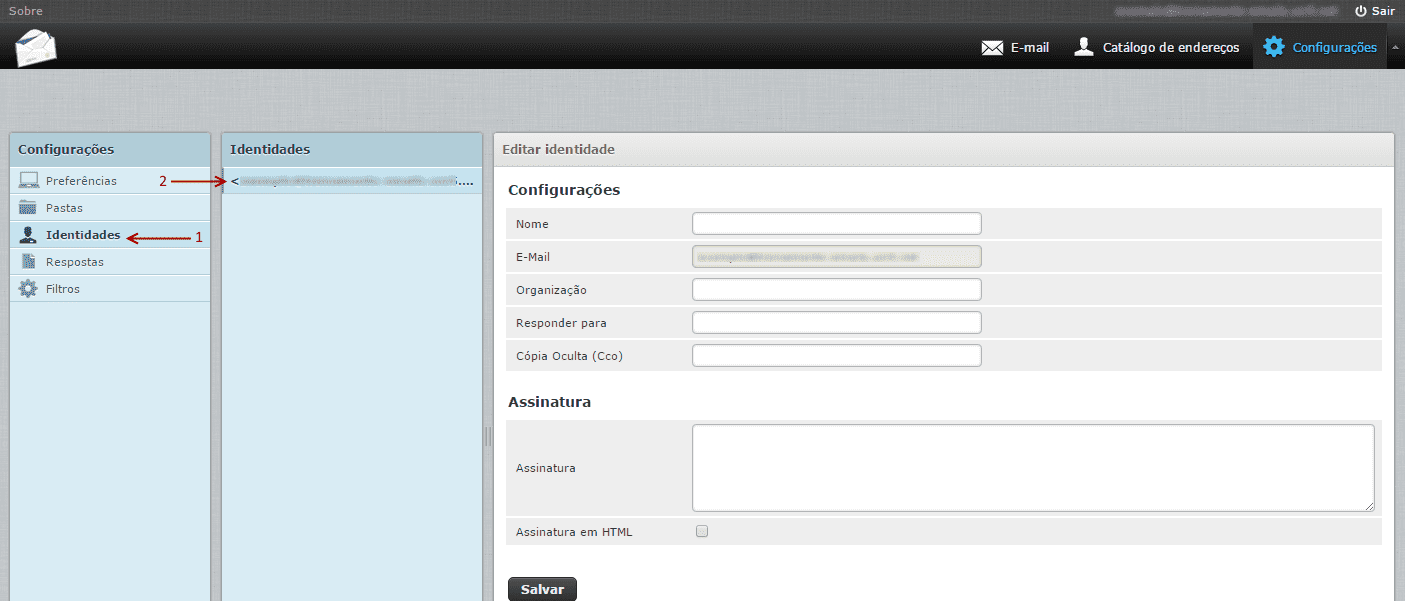
Task: Open Catálogo de endereços person icon
Action: 1083,47
